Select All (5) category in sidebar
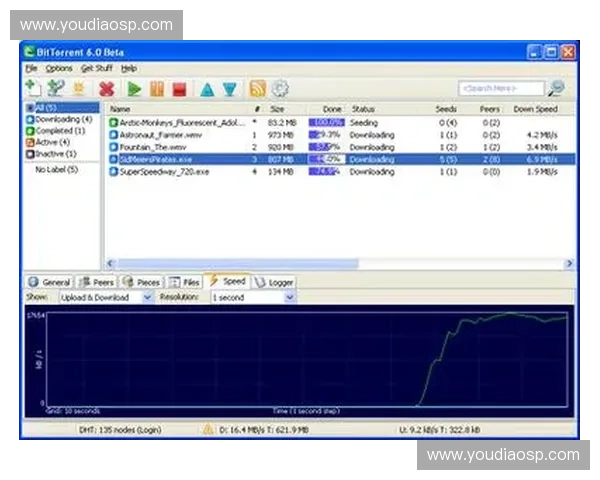The image size is (600, 480). (x=62, y=108)
